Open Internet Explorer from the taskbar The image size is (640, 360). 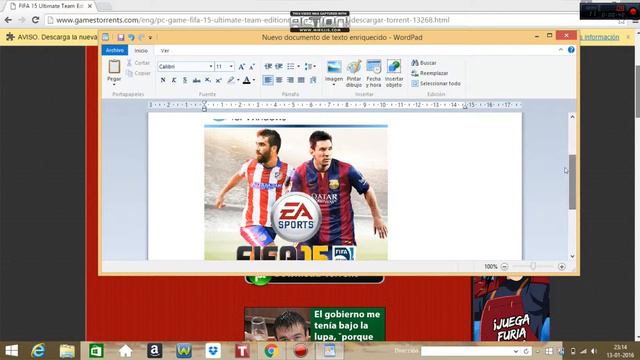tap(38, 351)
